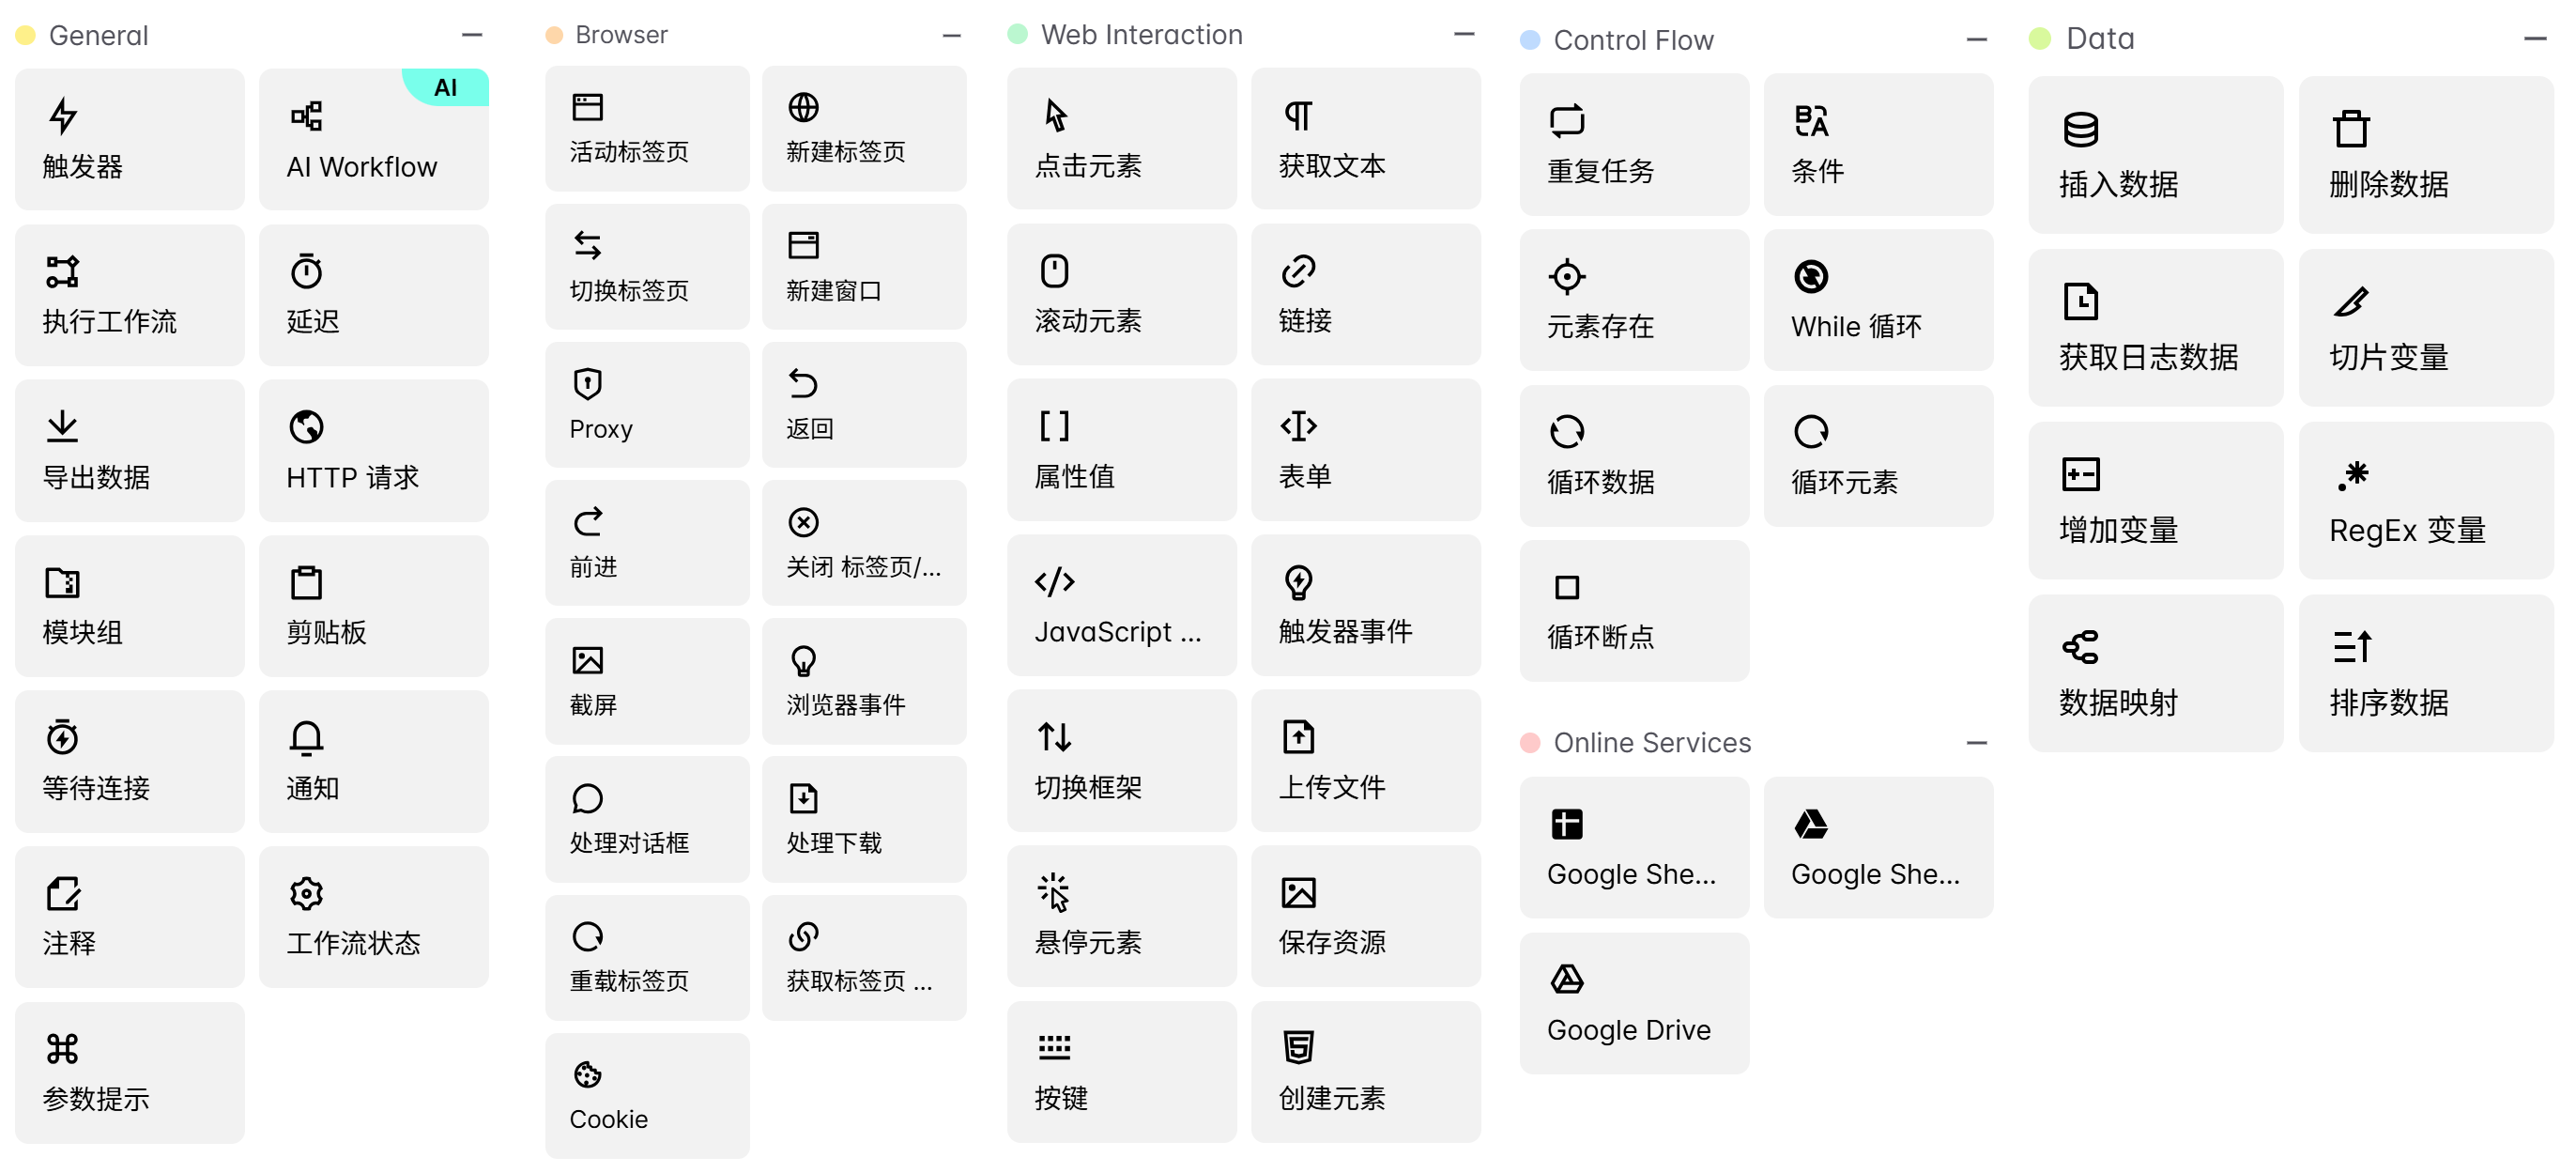Choose the 处理下载 download block

(x=864, y=819)
